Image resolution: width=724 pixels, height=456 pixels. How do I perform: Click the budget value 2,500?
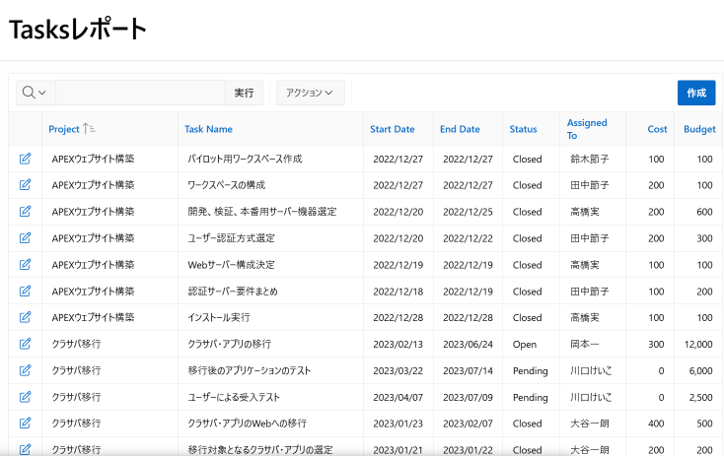pos(701,397)
